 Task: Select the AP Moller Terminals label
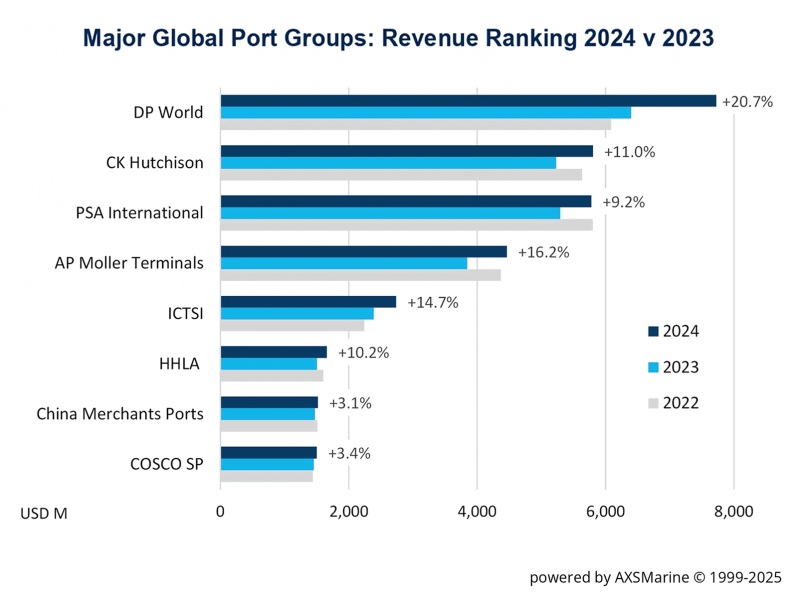tap(129, 263)
